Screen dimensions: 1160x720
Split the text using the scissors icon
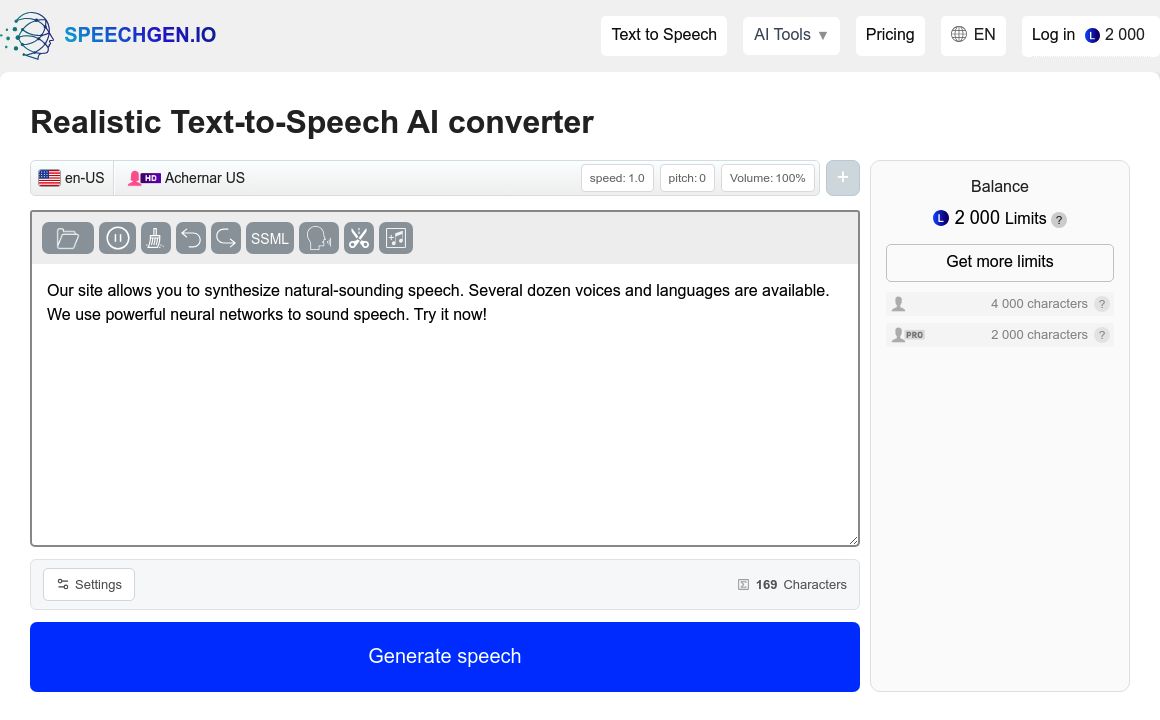pyautogui.click(x=359, y=238)
